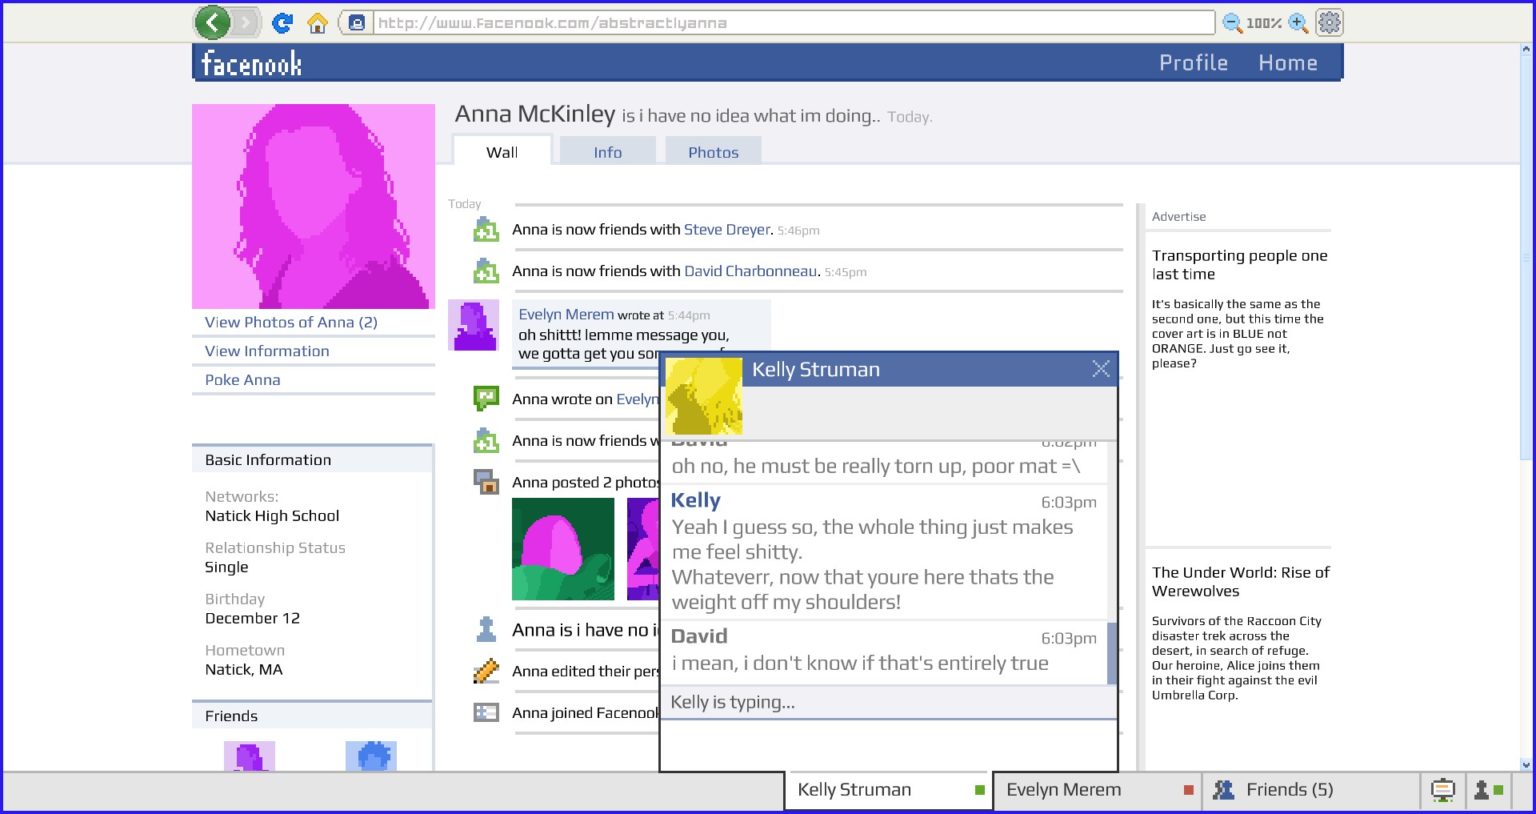Switch to the Photos tab

coord(713,152)
